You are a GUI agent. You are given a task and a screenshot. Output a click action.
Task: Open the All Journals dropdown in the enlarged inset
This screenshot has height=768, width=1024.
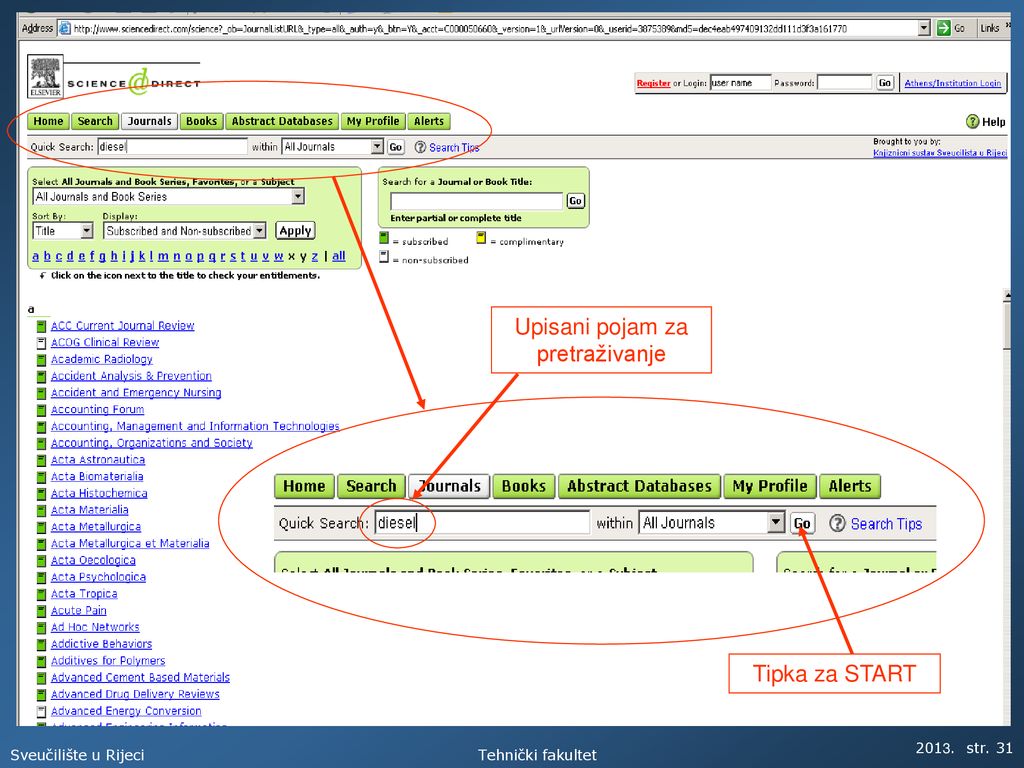pyautogui.click(x=776, y=522)
